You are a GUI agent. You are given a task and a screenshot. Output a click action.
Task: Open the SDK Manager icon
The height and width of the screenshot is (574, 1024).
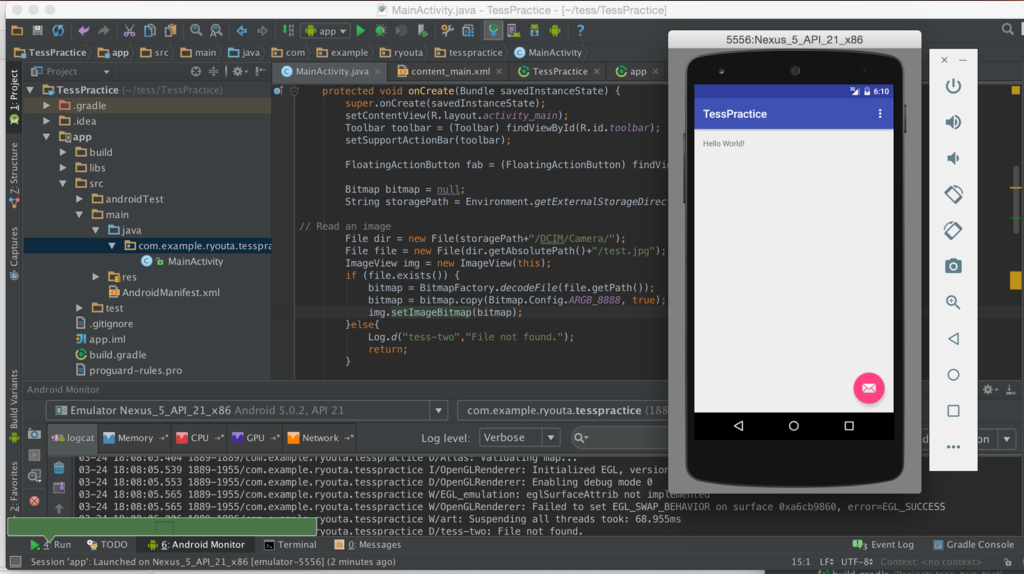click(x=535, y=31)
